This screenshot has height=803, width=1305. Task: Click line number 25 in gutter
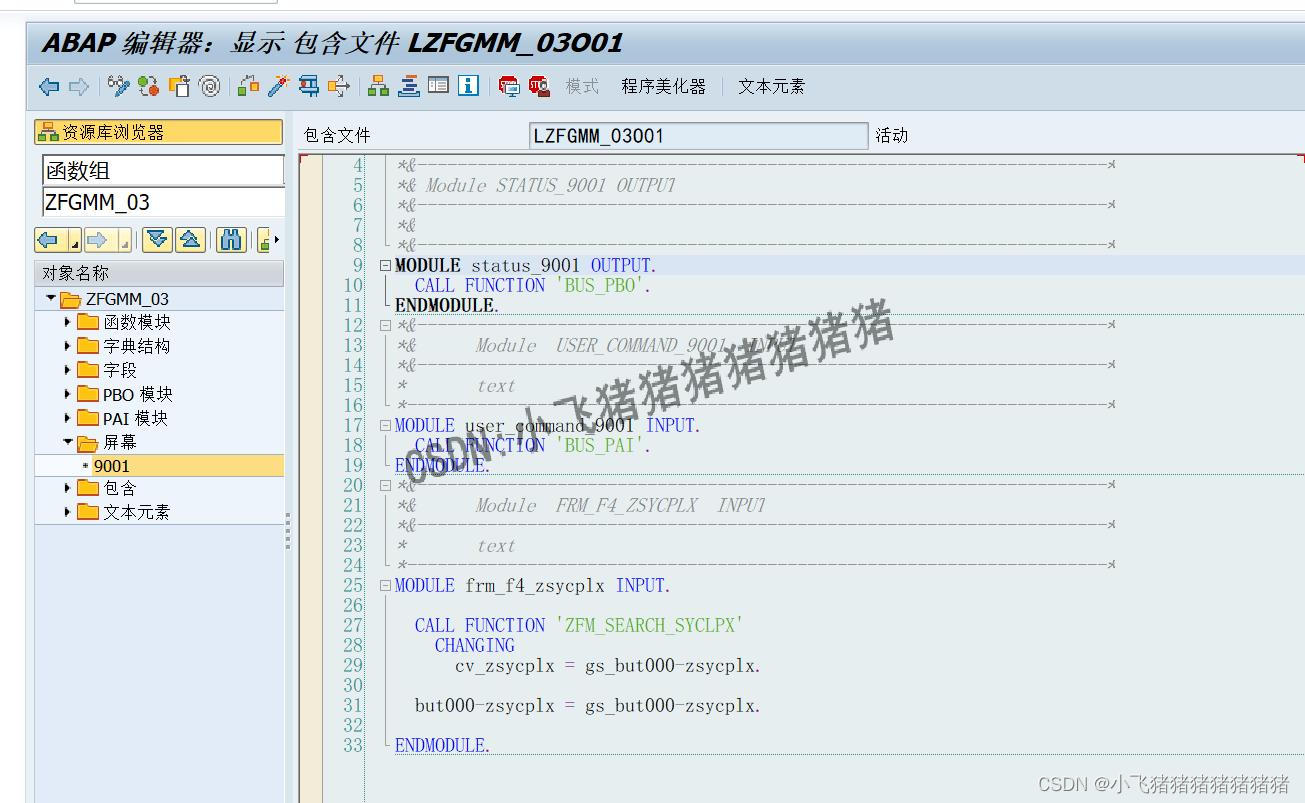[352, 586]
